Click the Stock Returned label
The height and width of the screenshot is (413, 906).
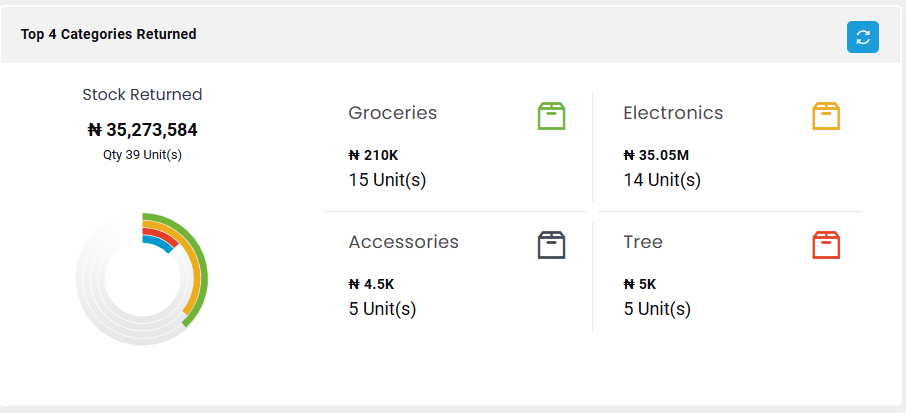coord(142,94)
